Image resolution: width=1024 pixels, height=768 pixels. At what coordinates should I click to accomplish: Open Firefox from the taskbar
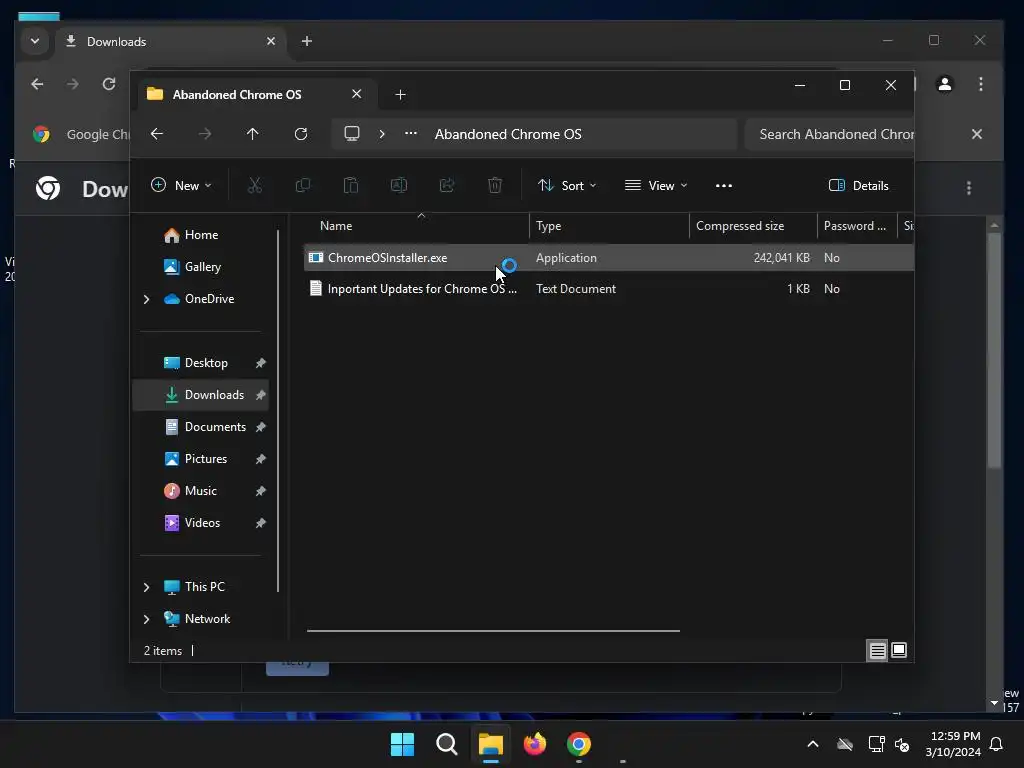click(x=535, y=744)
